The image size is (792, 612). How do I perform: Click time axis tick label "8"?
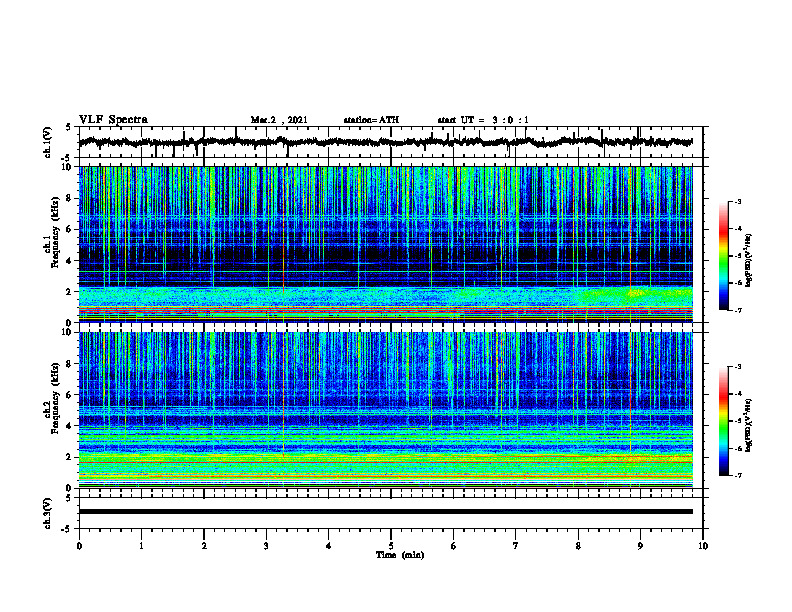(578, 546)
